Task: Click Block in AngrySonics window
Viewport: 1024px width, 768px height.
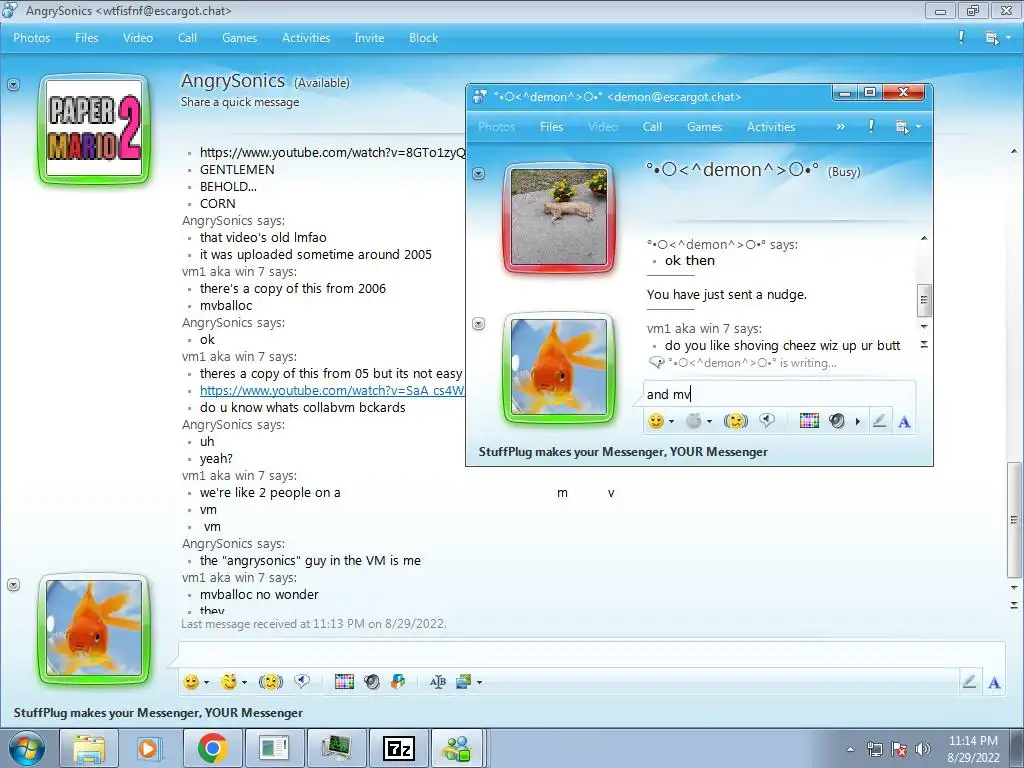Action: pos(423,38)
